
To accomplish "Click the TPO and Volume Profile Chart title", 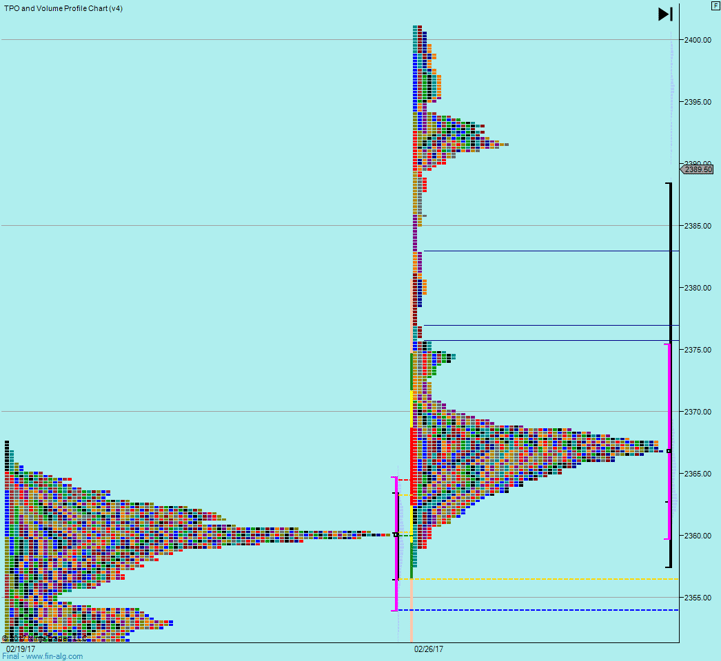I will click(x=64, y=8).
